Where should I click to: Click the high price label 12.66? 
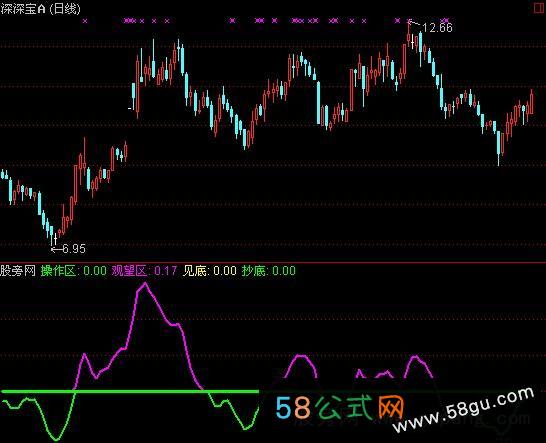[x=437, y=28]
